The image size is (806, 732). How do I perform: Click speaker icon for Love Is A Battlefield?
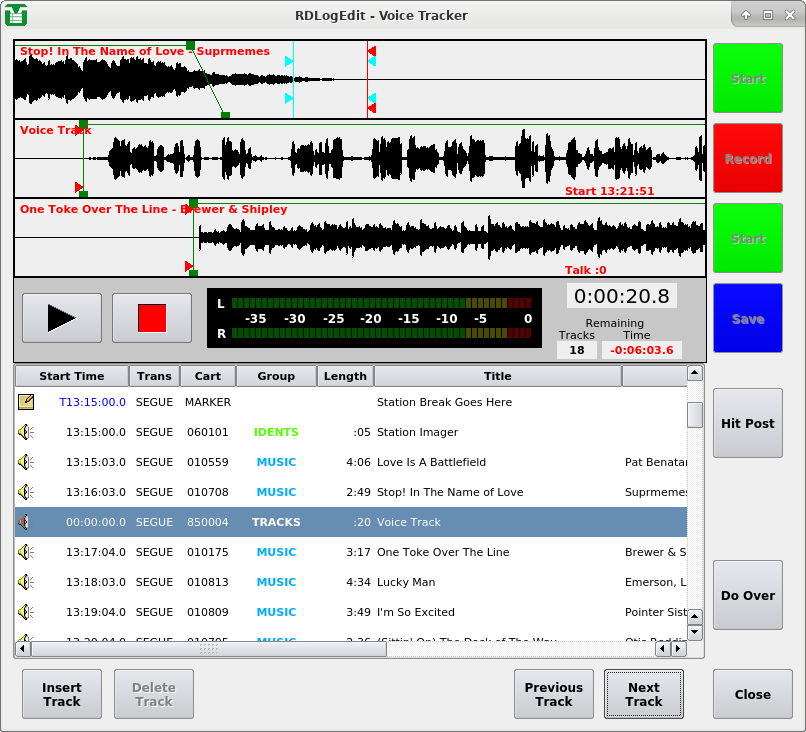25,462
